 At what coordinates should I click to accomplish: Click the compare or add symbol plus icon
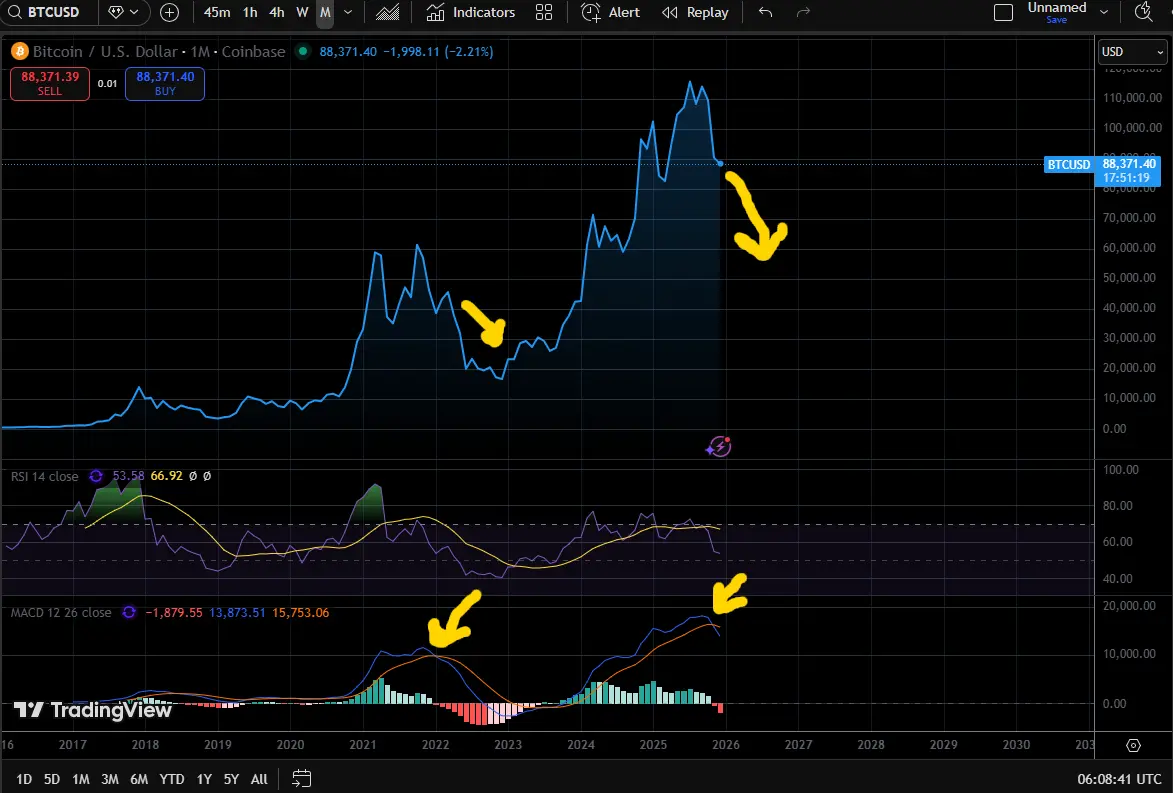coord(170,12)
